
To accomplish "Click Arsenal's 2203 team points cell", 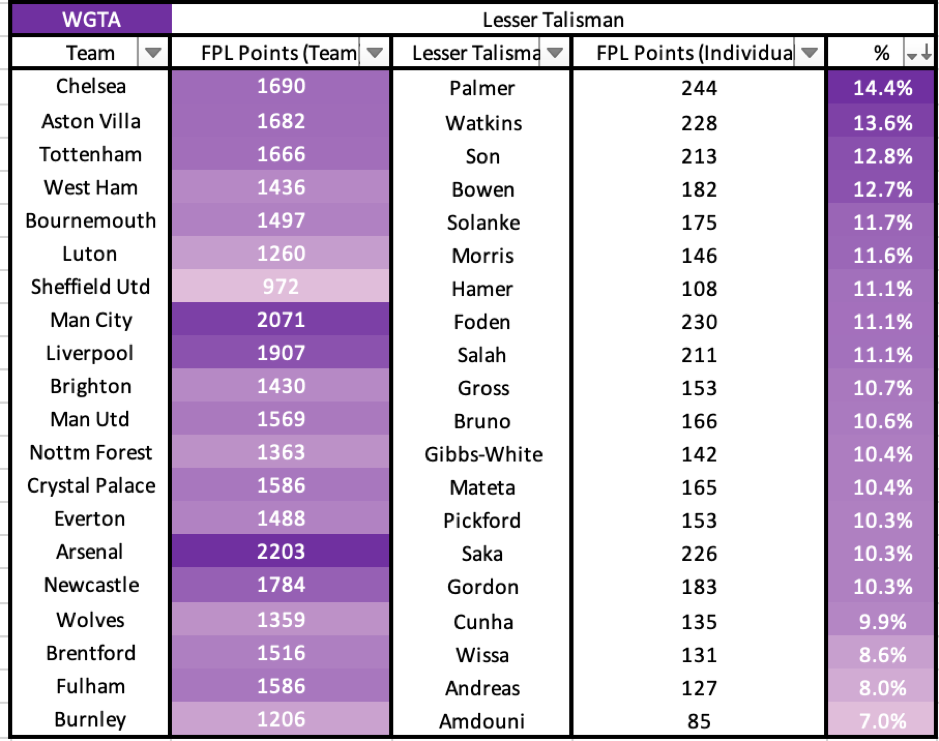I will [x=281, y=552].
